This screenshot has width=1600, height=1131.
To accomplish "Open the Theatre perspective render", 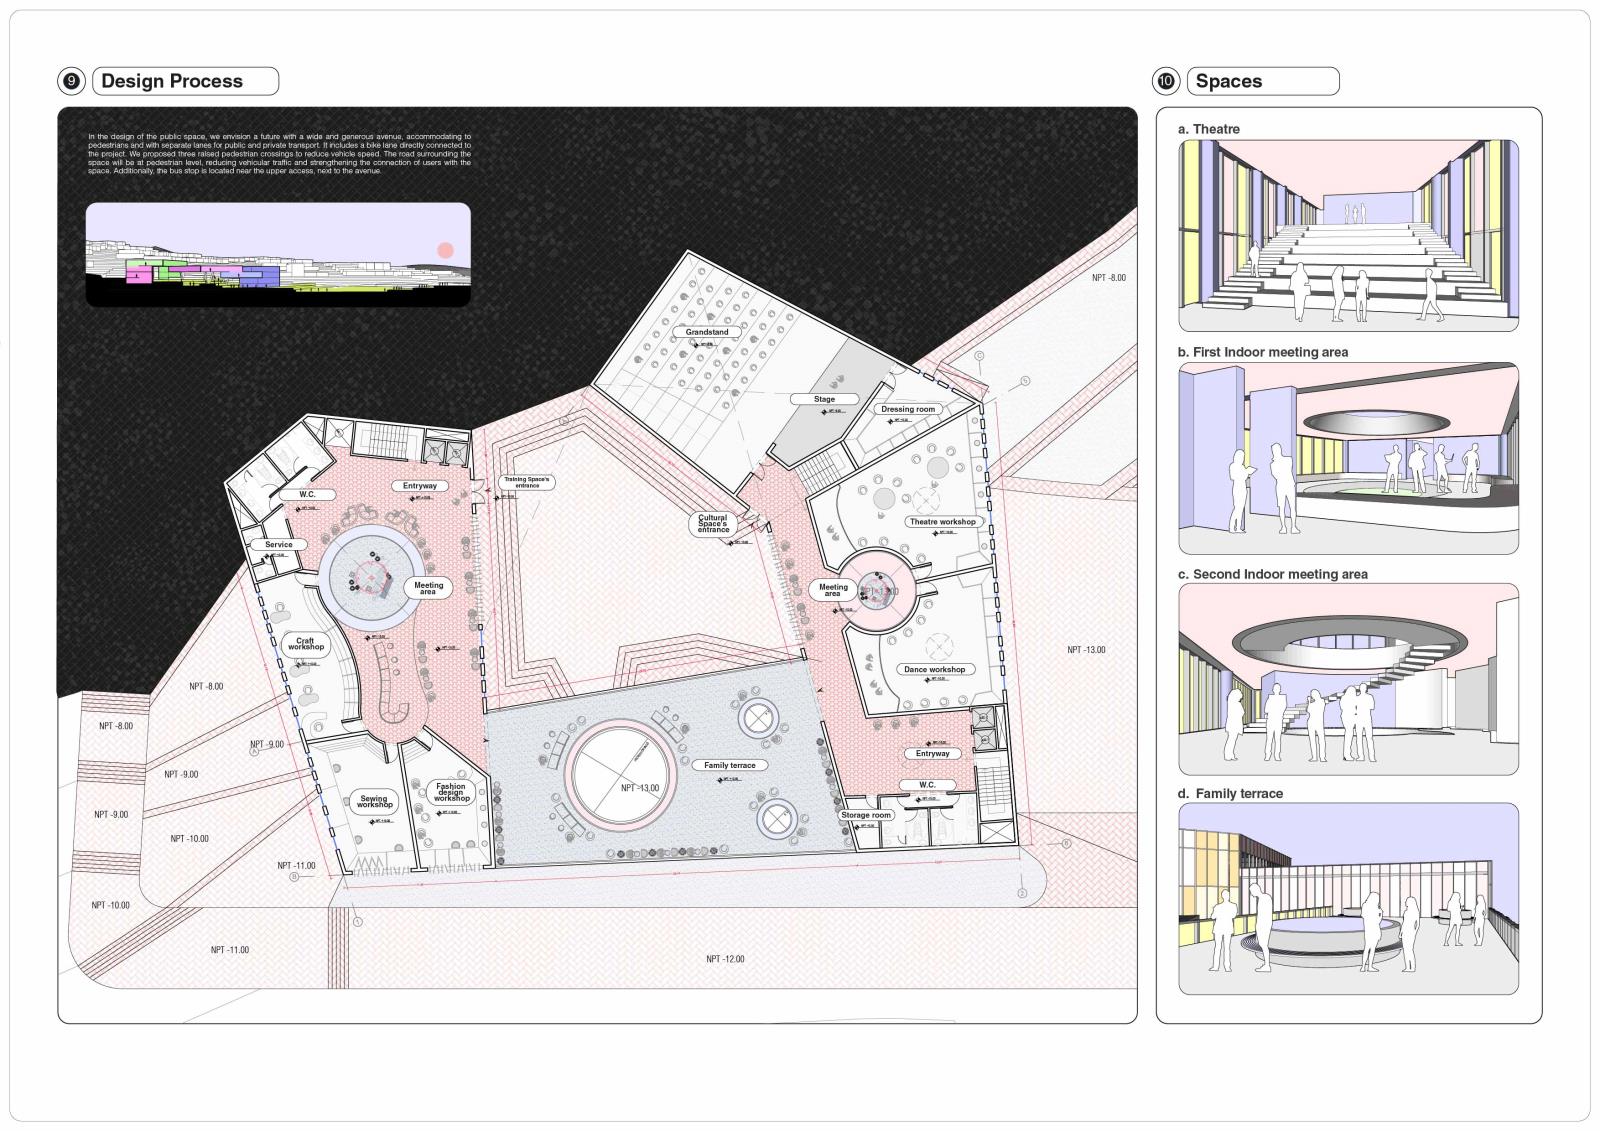I will click(1348, 236).
